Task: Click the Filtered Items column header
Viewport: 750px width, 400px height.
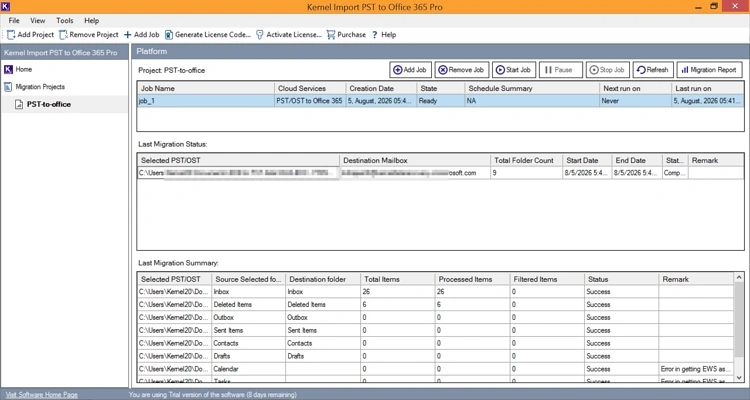Action: click(547, 279)
